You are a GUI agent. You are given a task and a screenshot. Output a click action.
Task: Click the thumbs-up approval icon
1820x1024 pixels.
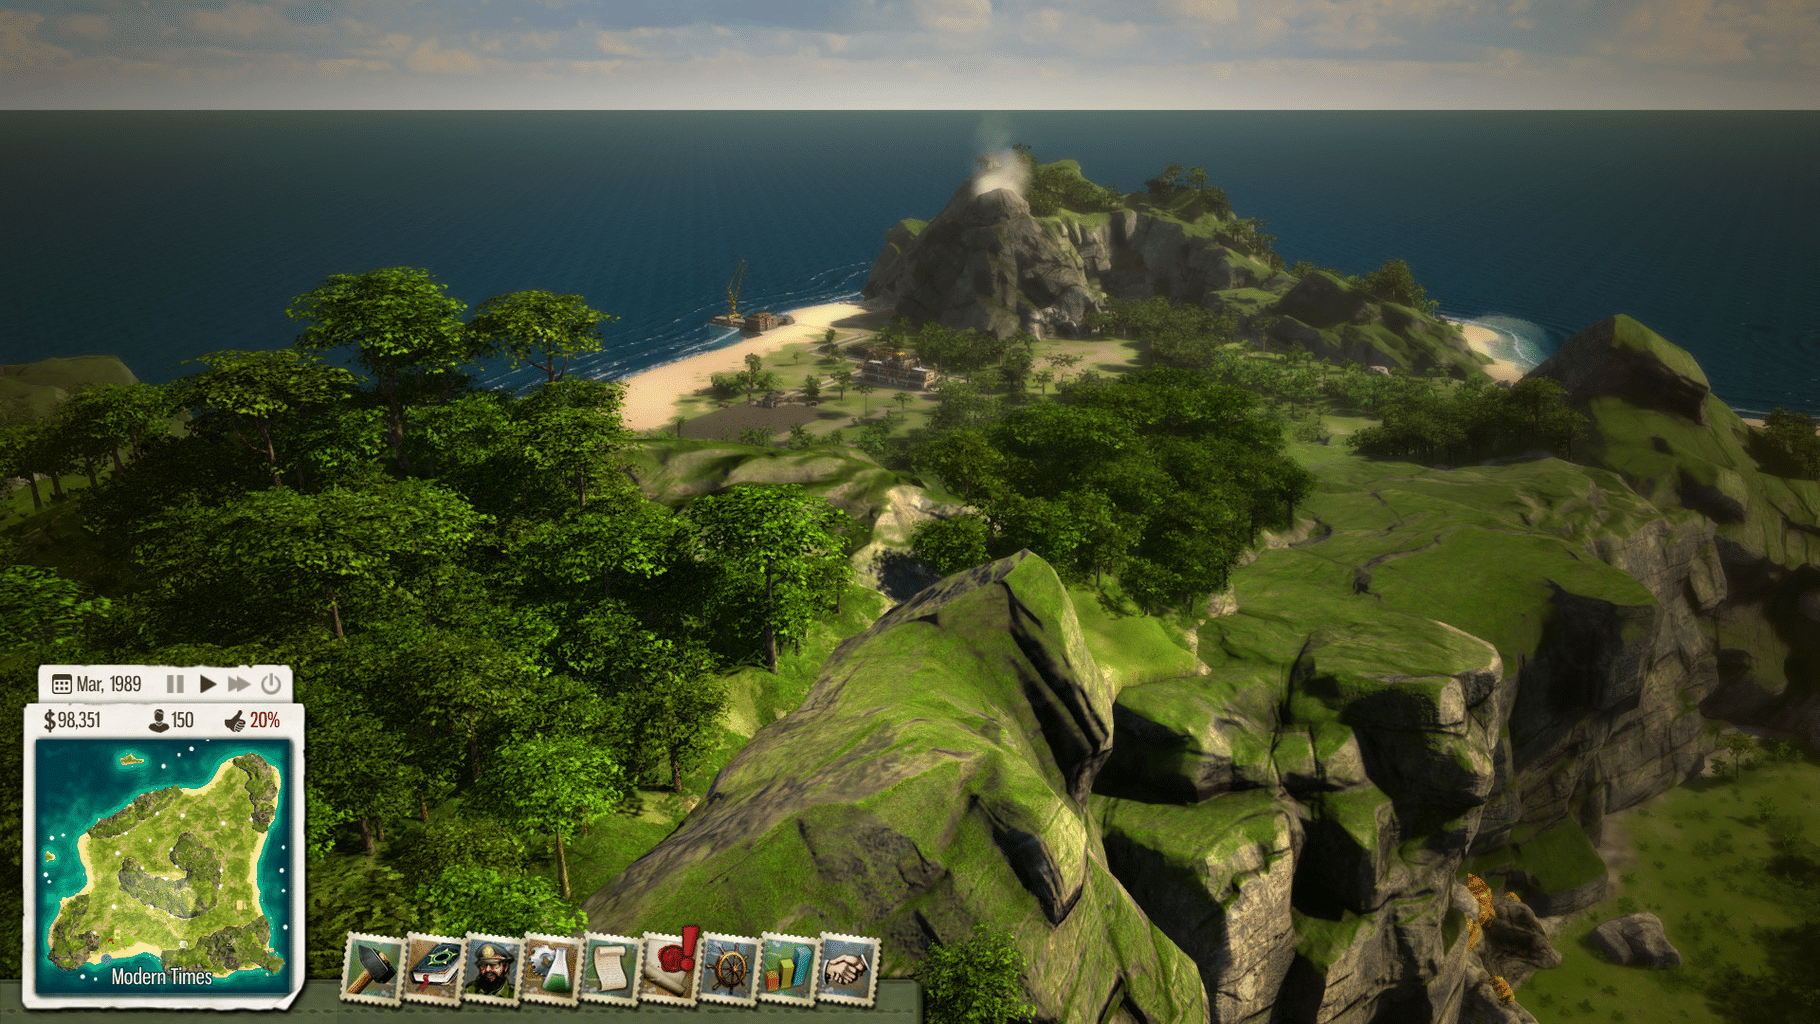235,721
